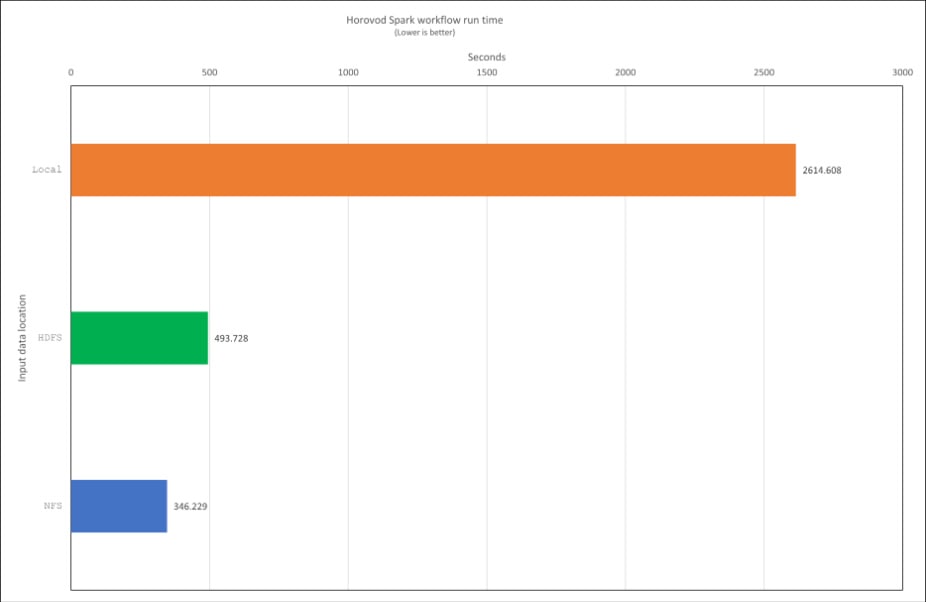The height and width of the screenshot is (602, 926).
Task: Click the 'HDFS' category label
Action: pos(49,338)
